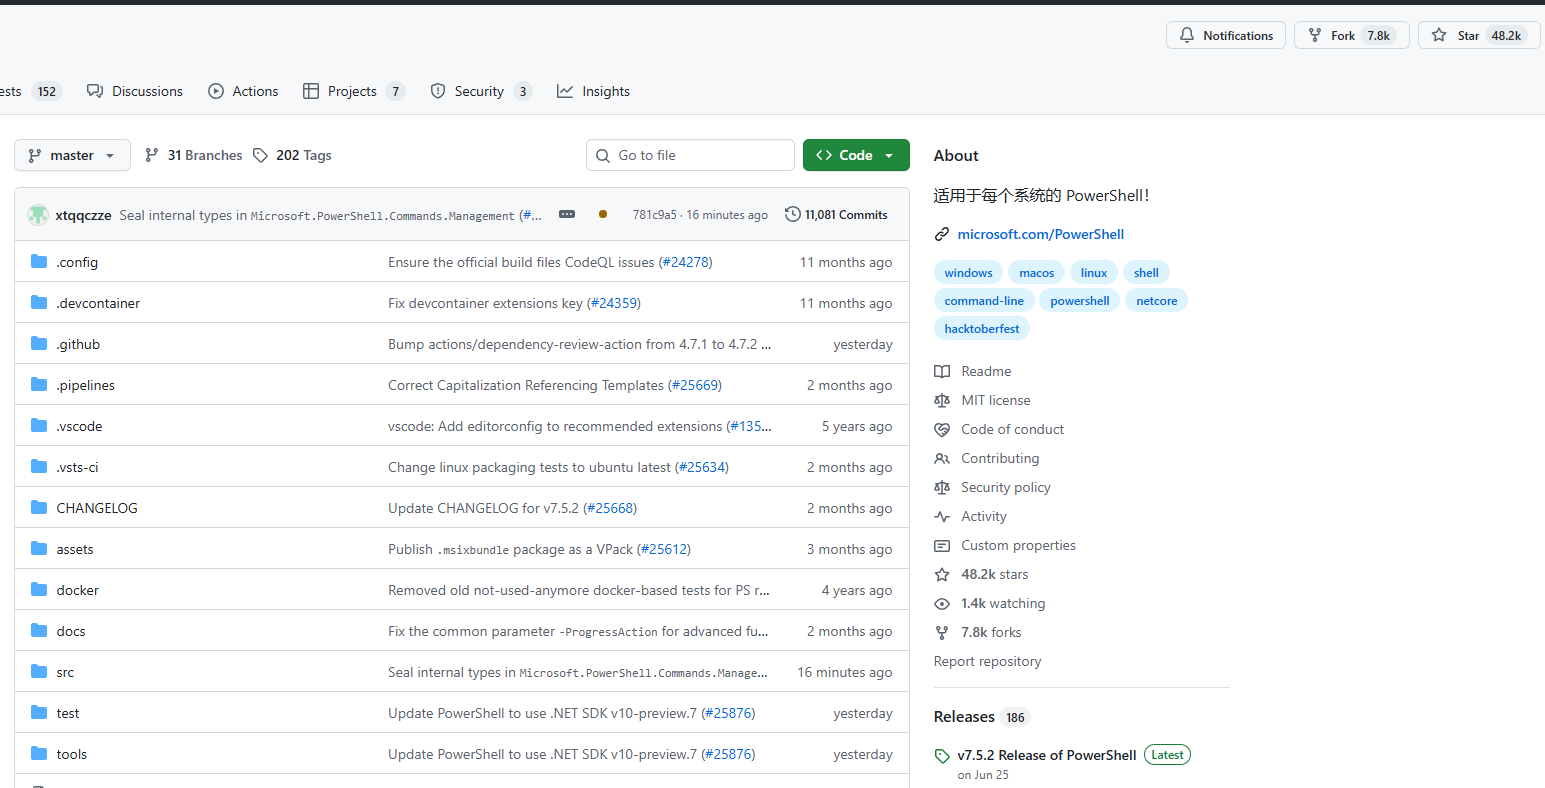Expand the green Code dropdown
This screenshot has width=1545, height=788.
pyautogui.click(x=856, y=155)
